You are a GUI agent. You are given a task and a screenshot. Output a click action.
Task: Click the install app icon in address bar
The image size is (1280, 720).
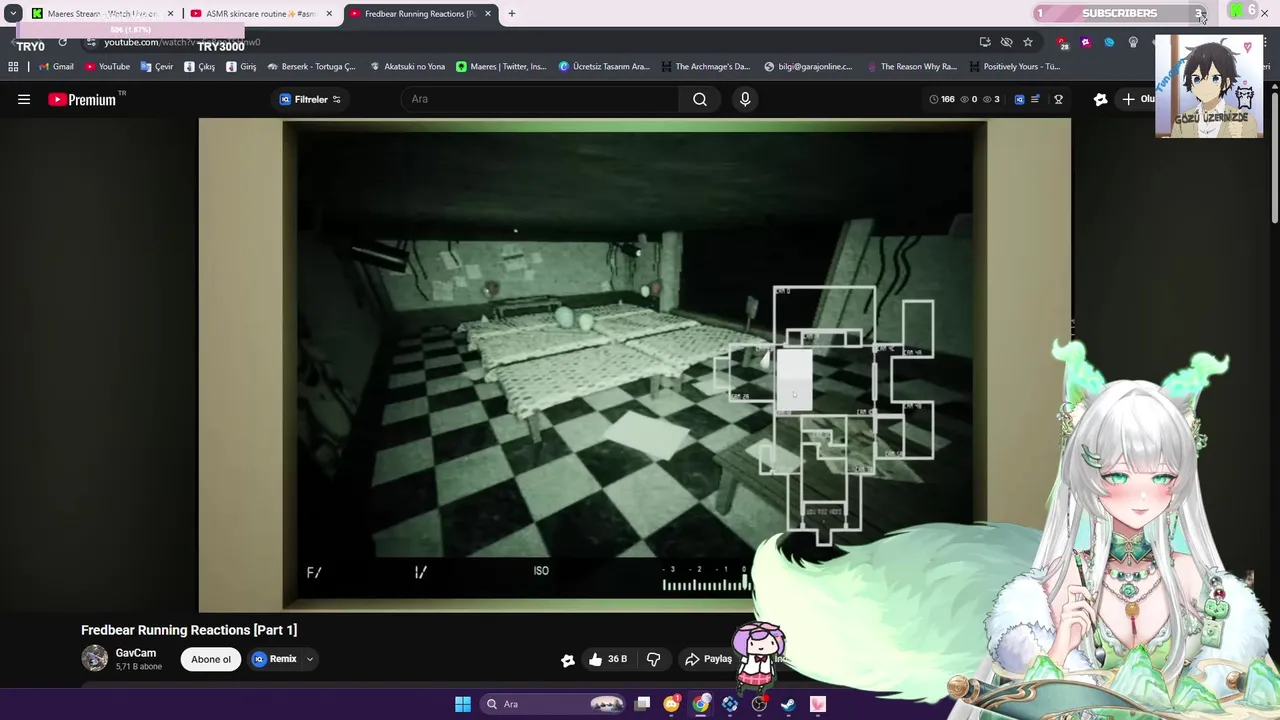(x=985, y=42)
